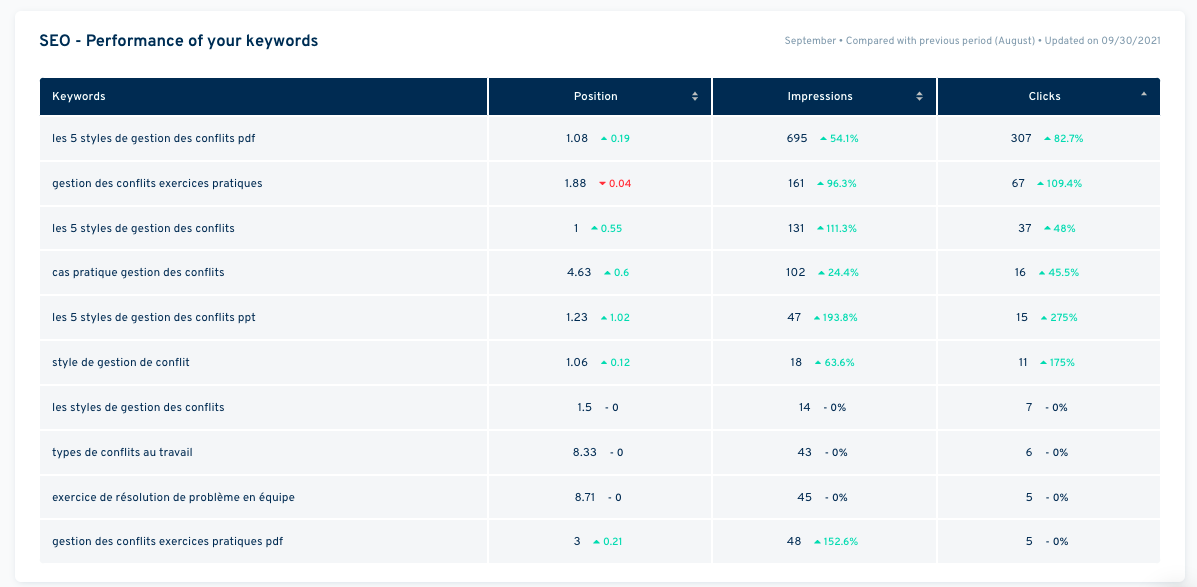1197x587 pixels.
Task: Click impressions change 54.1%
Action: [x=839, y=139]
